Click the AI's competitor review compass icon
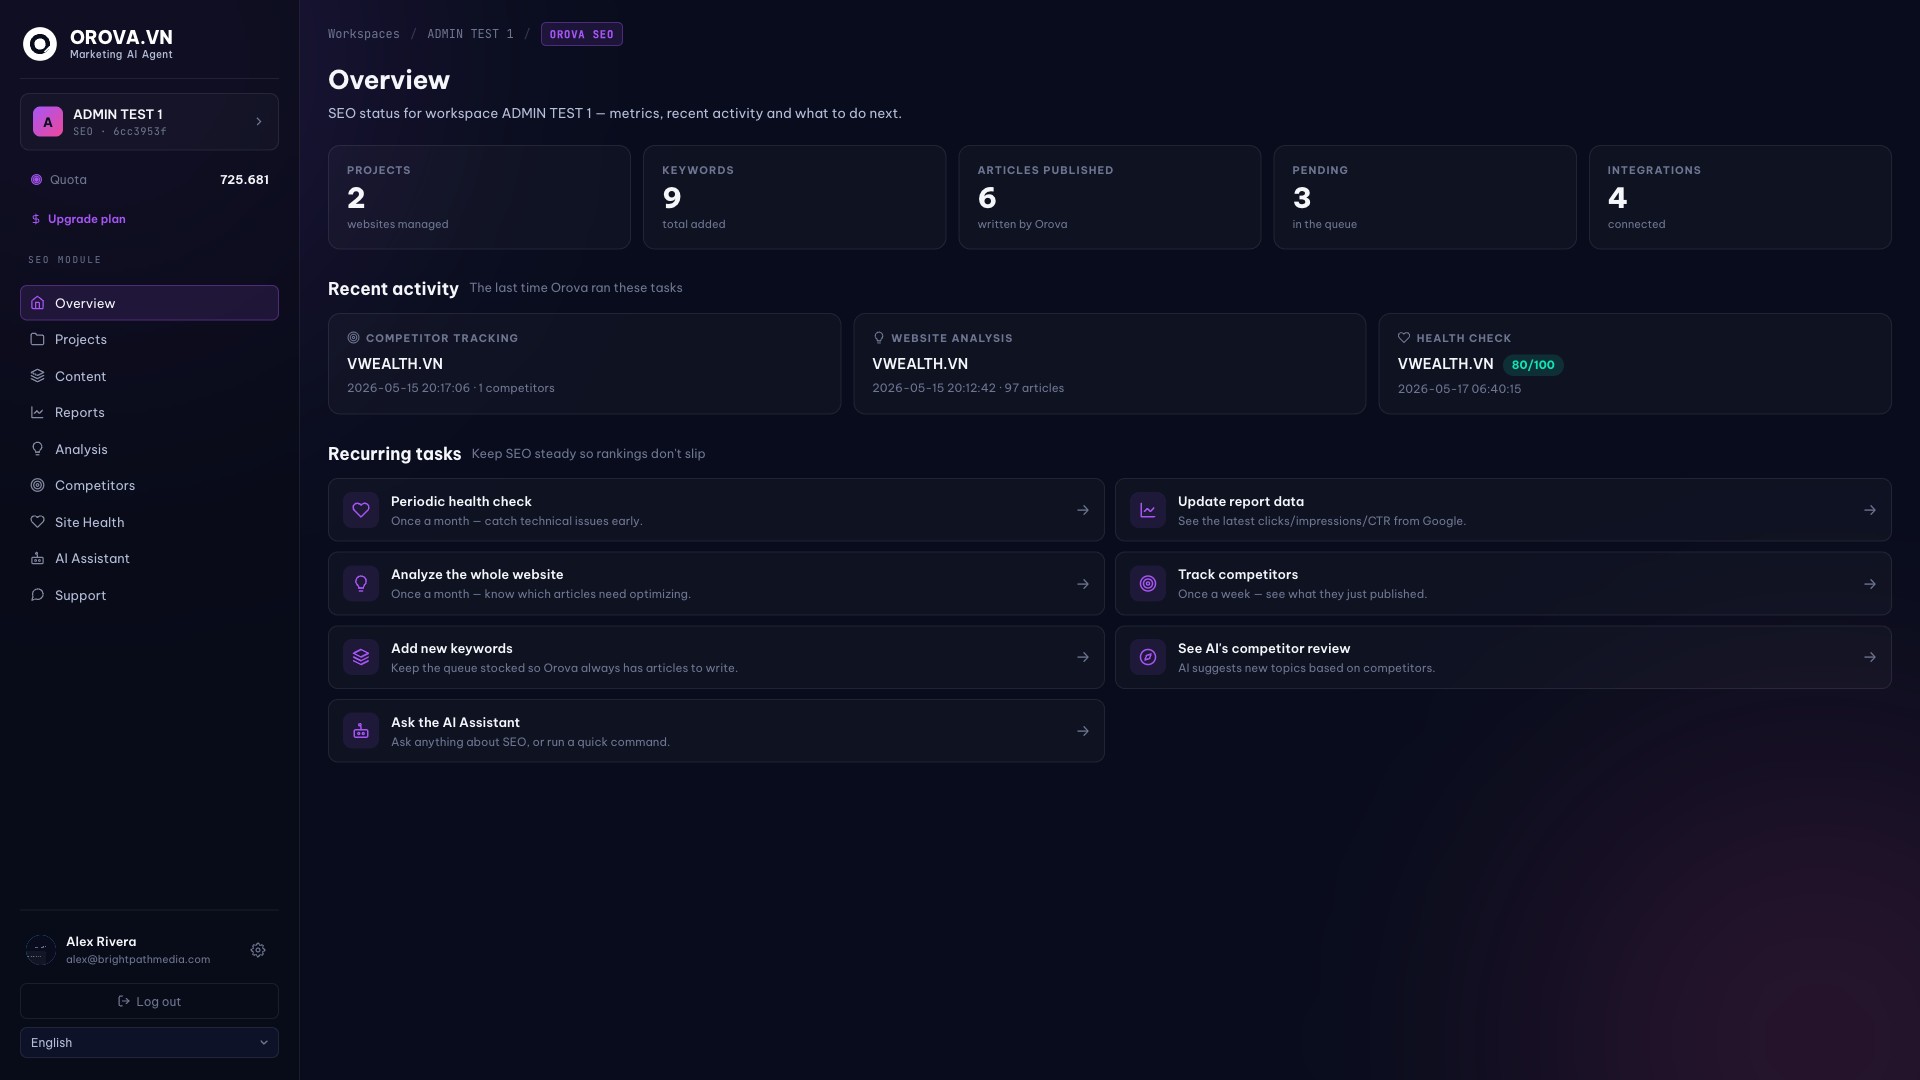The image size is (1920, 1080). tap(1148, 657)
